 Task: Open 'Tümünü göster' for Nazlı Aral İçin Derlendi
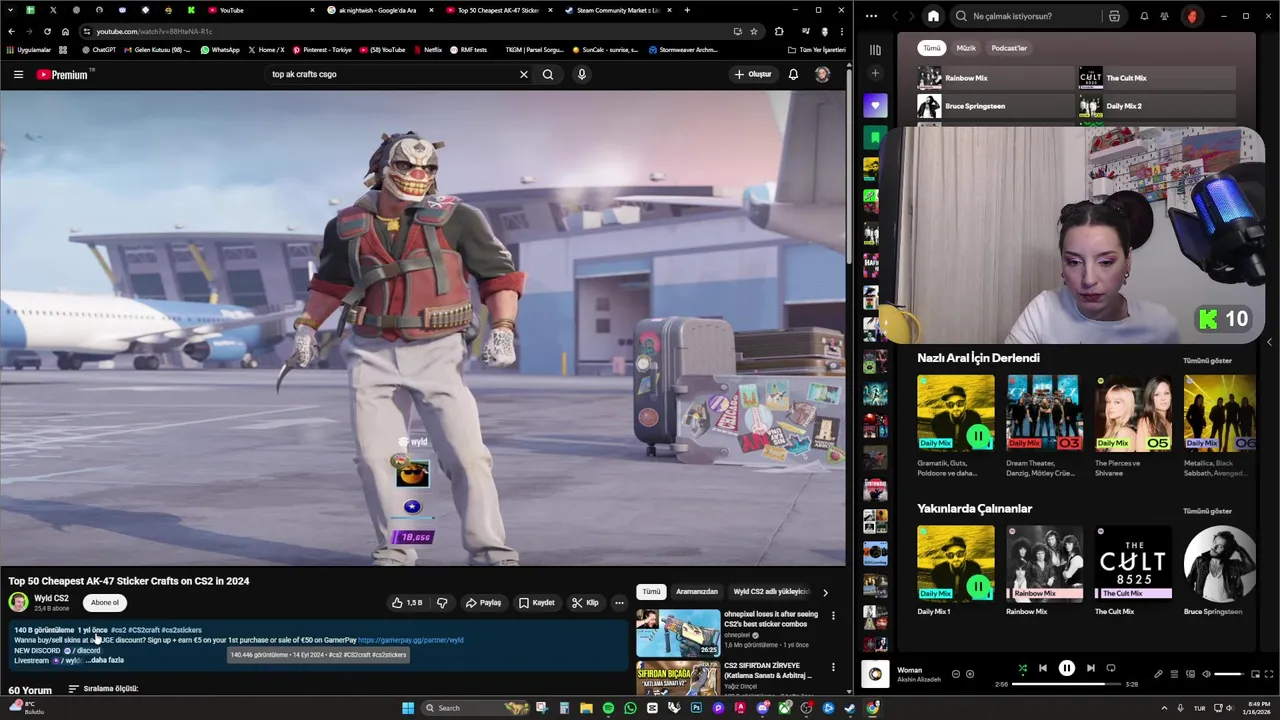pyautogui.click(x=1207, y=360)
